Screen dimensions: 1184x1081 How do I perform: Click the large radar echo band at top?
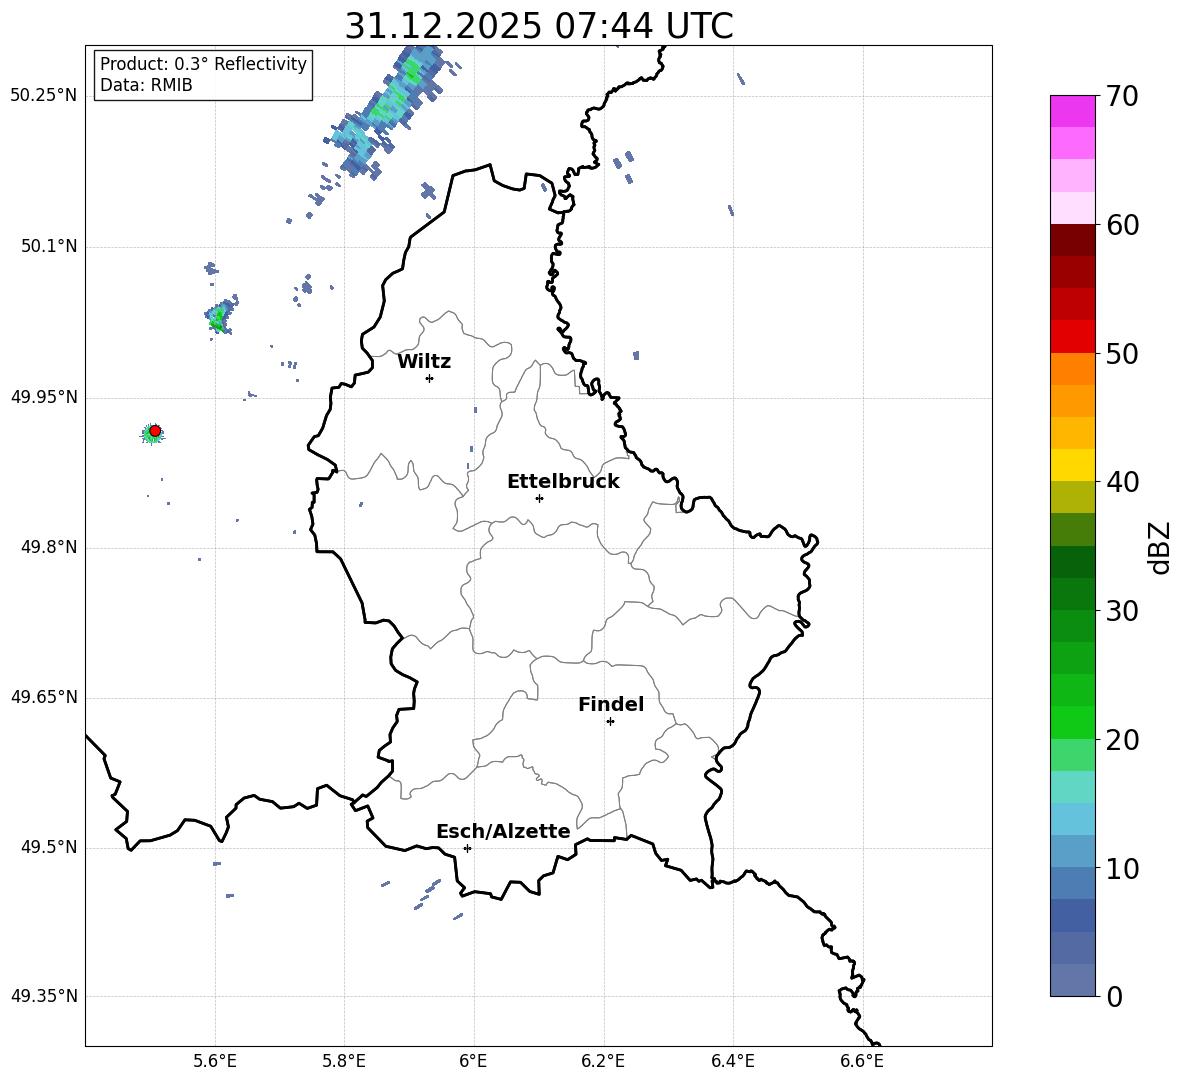(385, 111)
